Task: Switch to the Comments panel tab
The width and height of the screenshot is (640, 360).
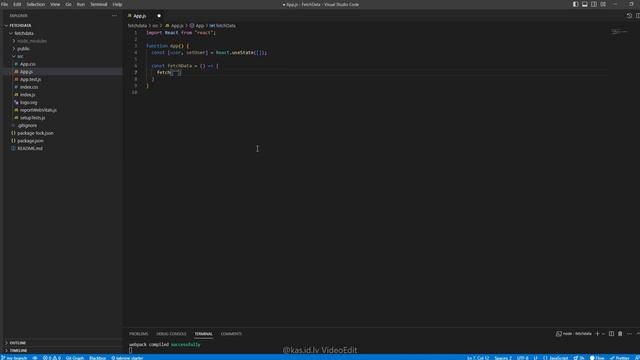Action: click(x=231, y=334)
